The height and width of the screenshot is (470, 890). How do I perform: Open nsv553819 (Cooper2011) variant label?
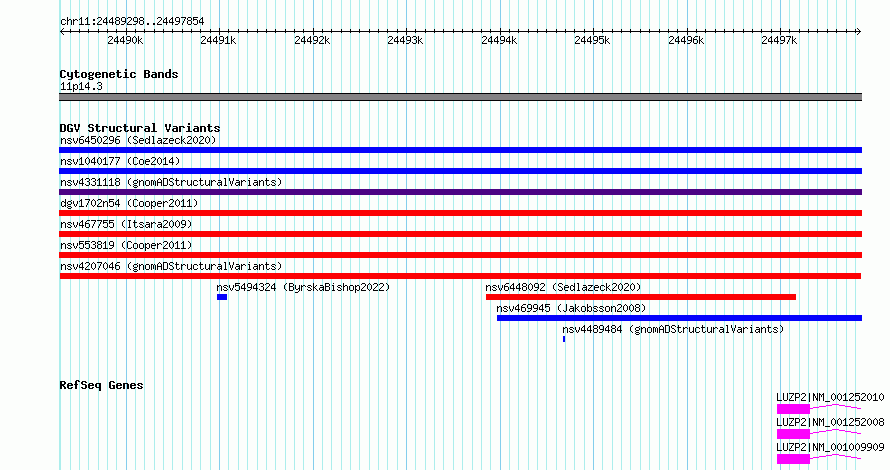pyautogui.click(x=126, y=245)
